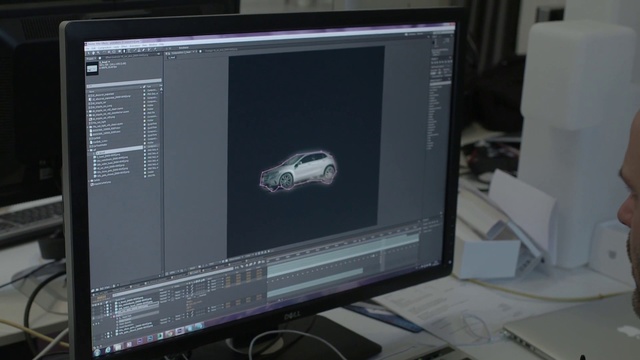Select the Selection arrow tool
The image size is (640, 360).
(89, 53)
